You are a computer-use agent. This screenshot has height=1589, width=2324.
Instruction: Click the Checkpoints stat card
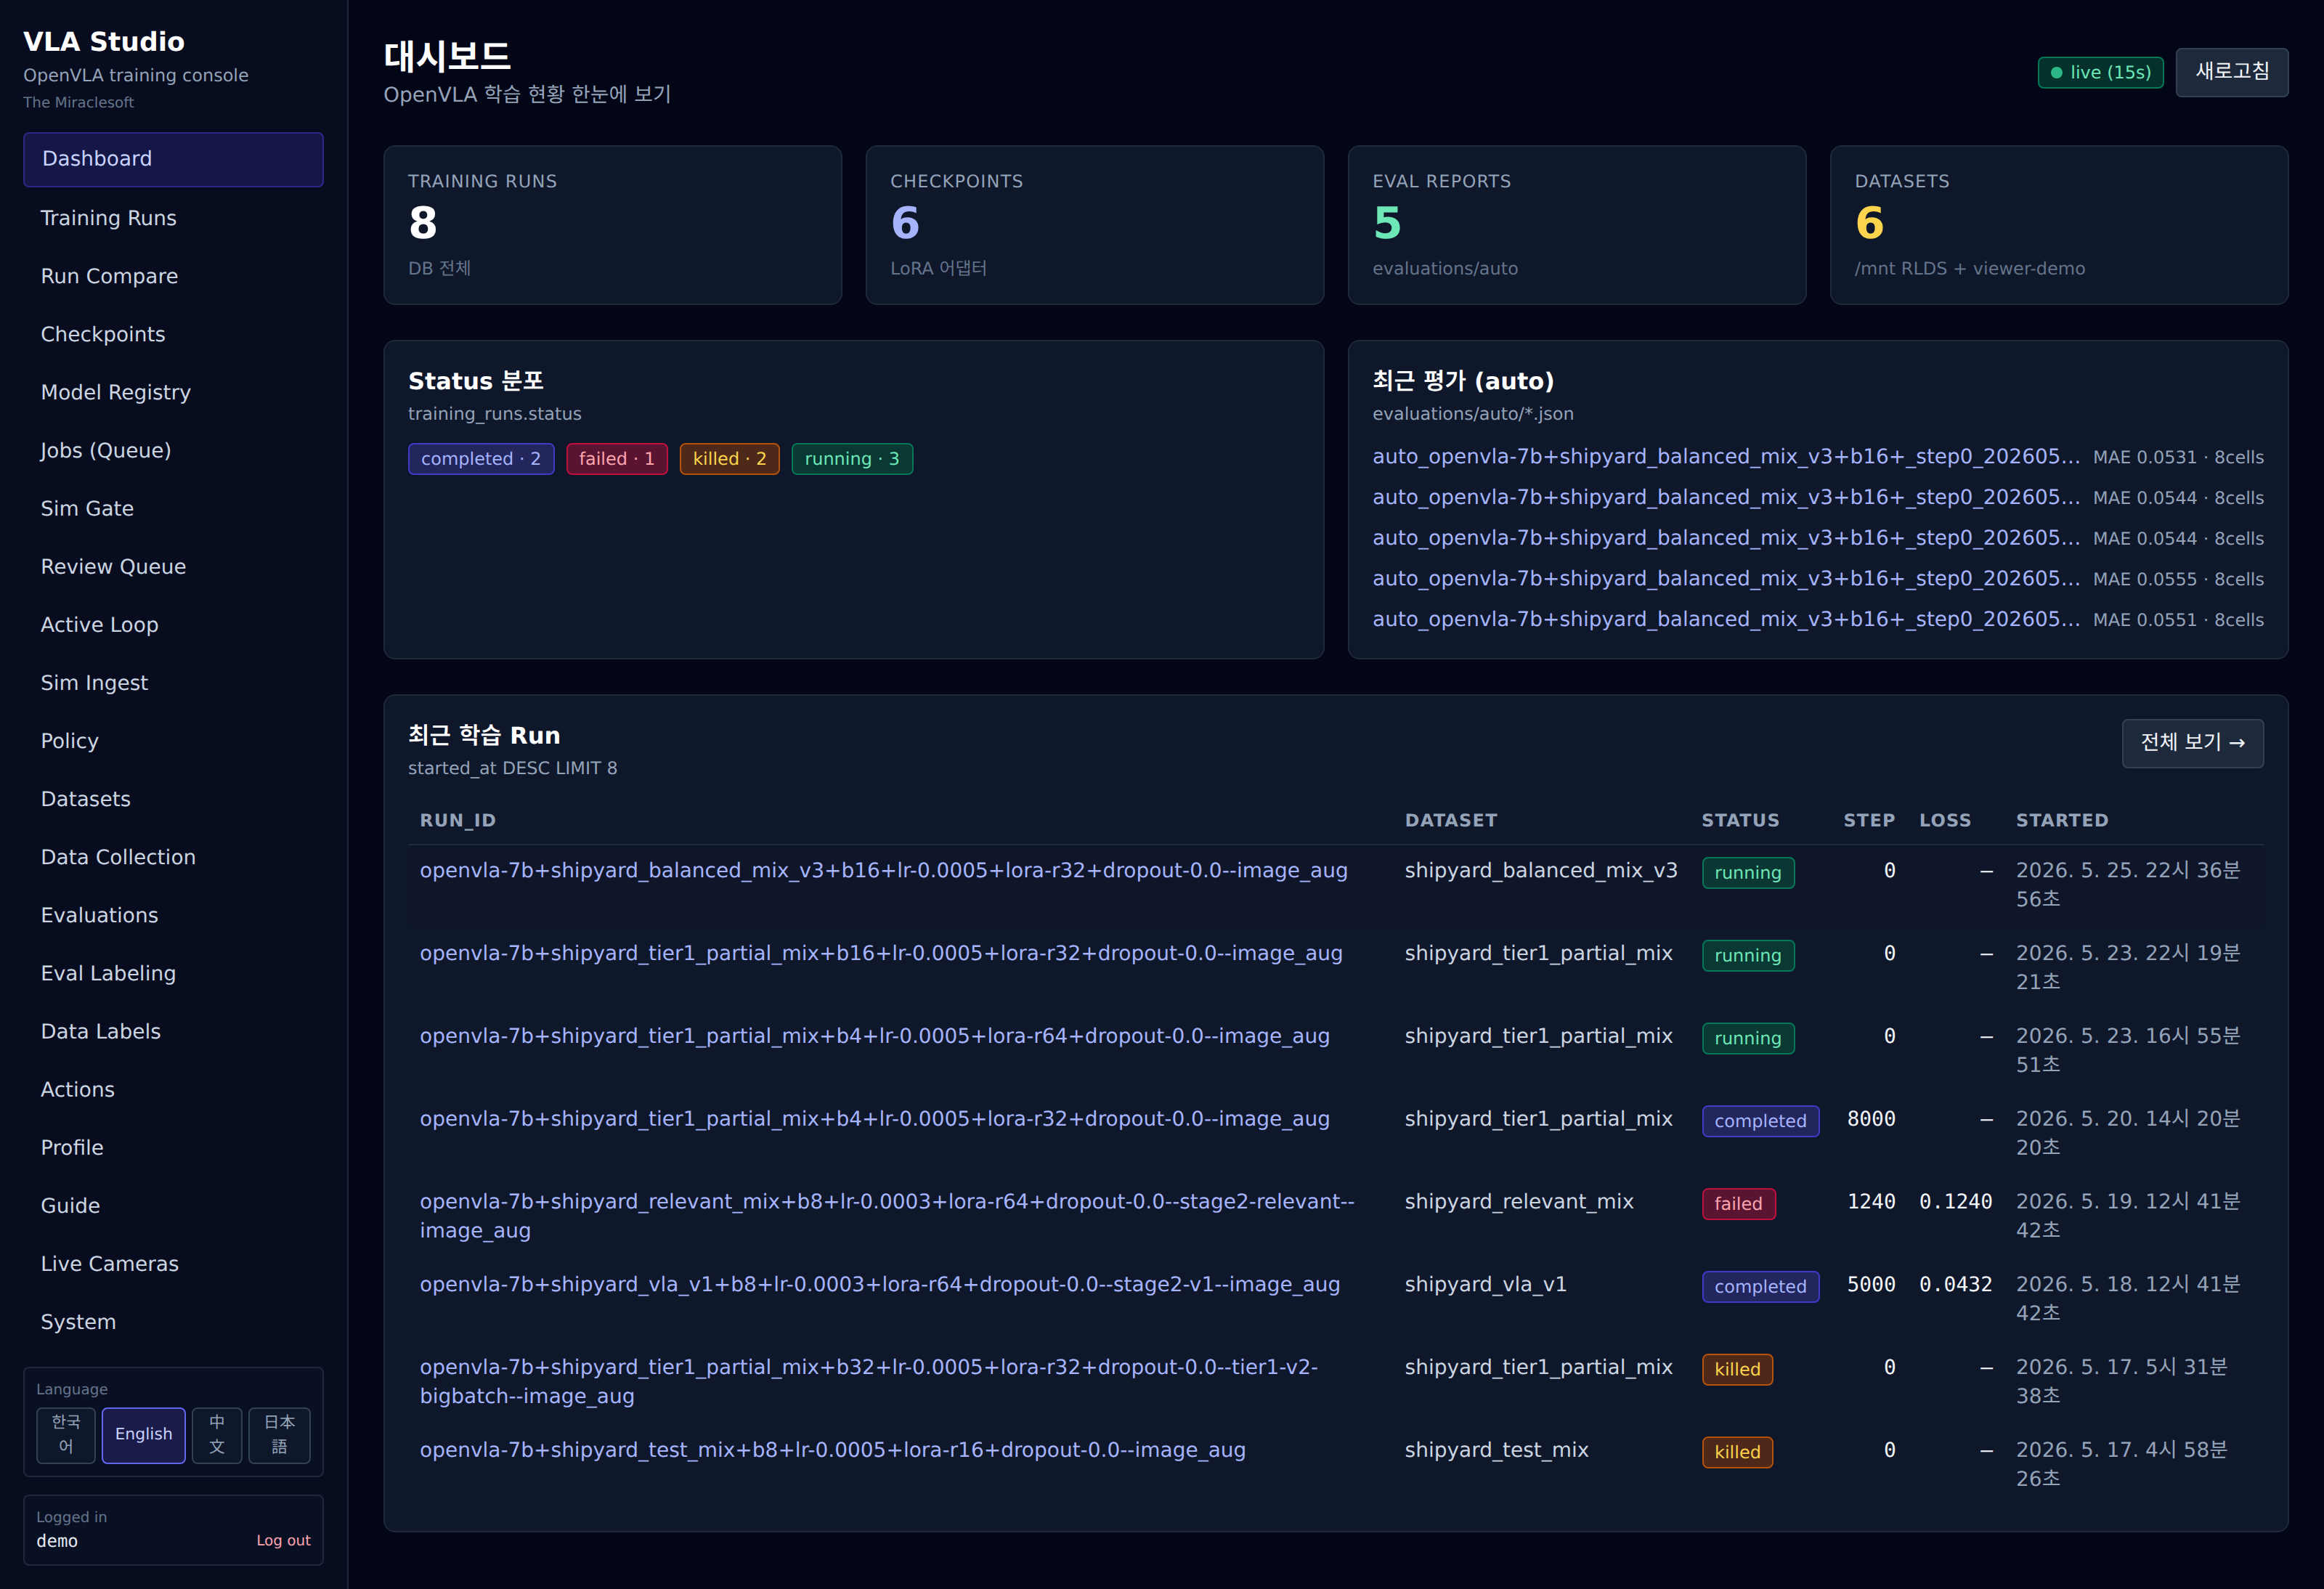coord(1094,225)
